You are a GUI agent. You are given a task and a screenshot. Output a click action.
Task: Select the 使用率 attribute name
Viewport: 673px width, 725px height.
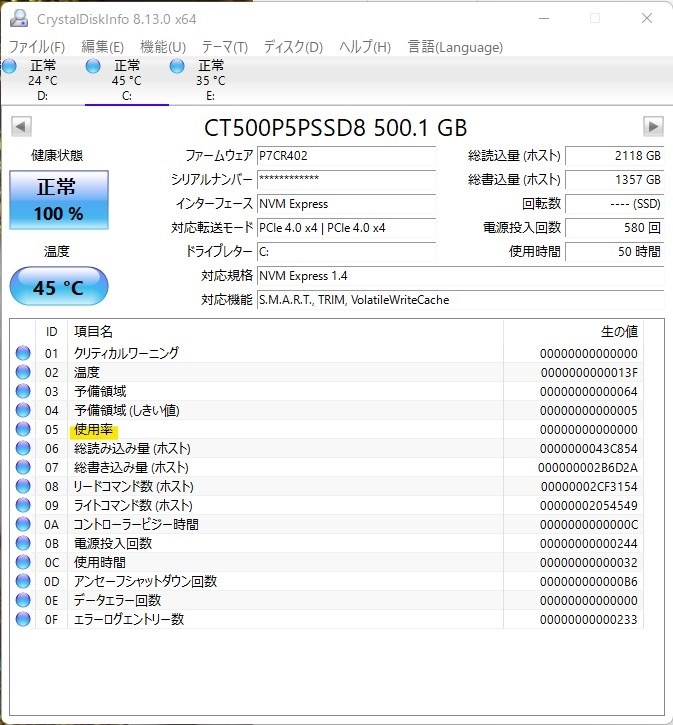(93, 430)
